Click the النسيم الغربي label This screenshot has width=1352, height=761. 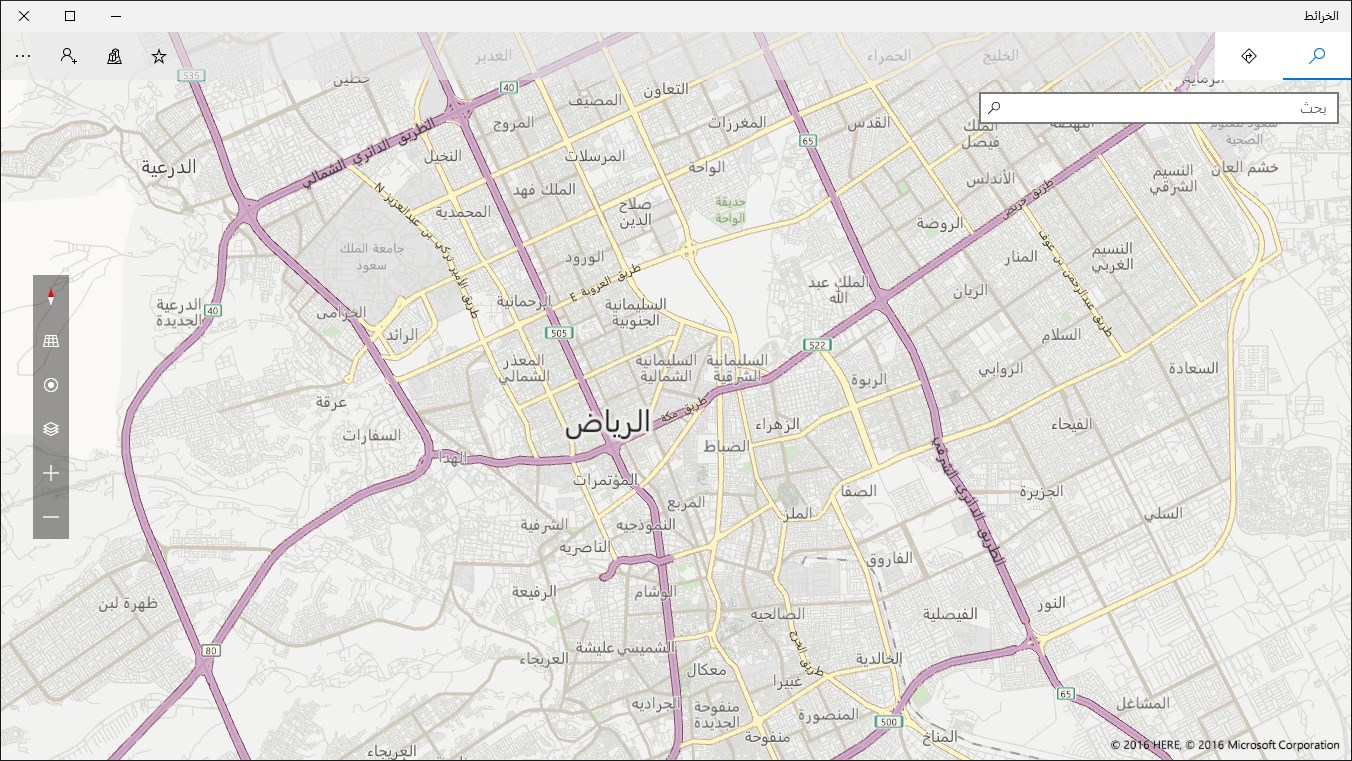click(x=1112, y=257)
